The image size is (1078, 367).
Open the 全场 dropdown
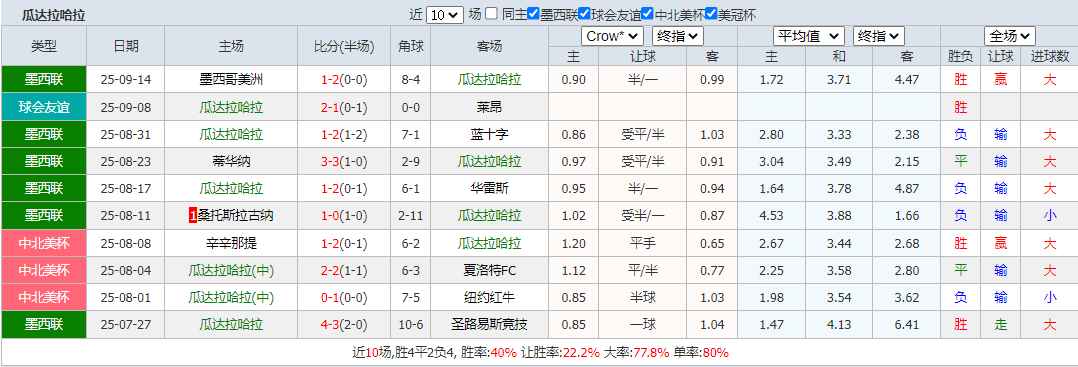pyautogui.click(x=1009, y=36)
